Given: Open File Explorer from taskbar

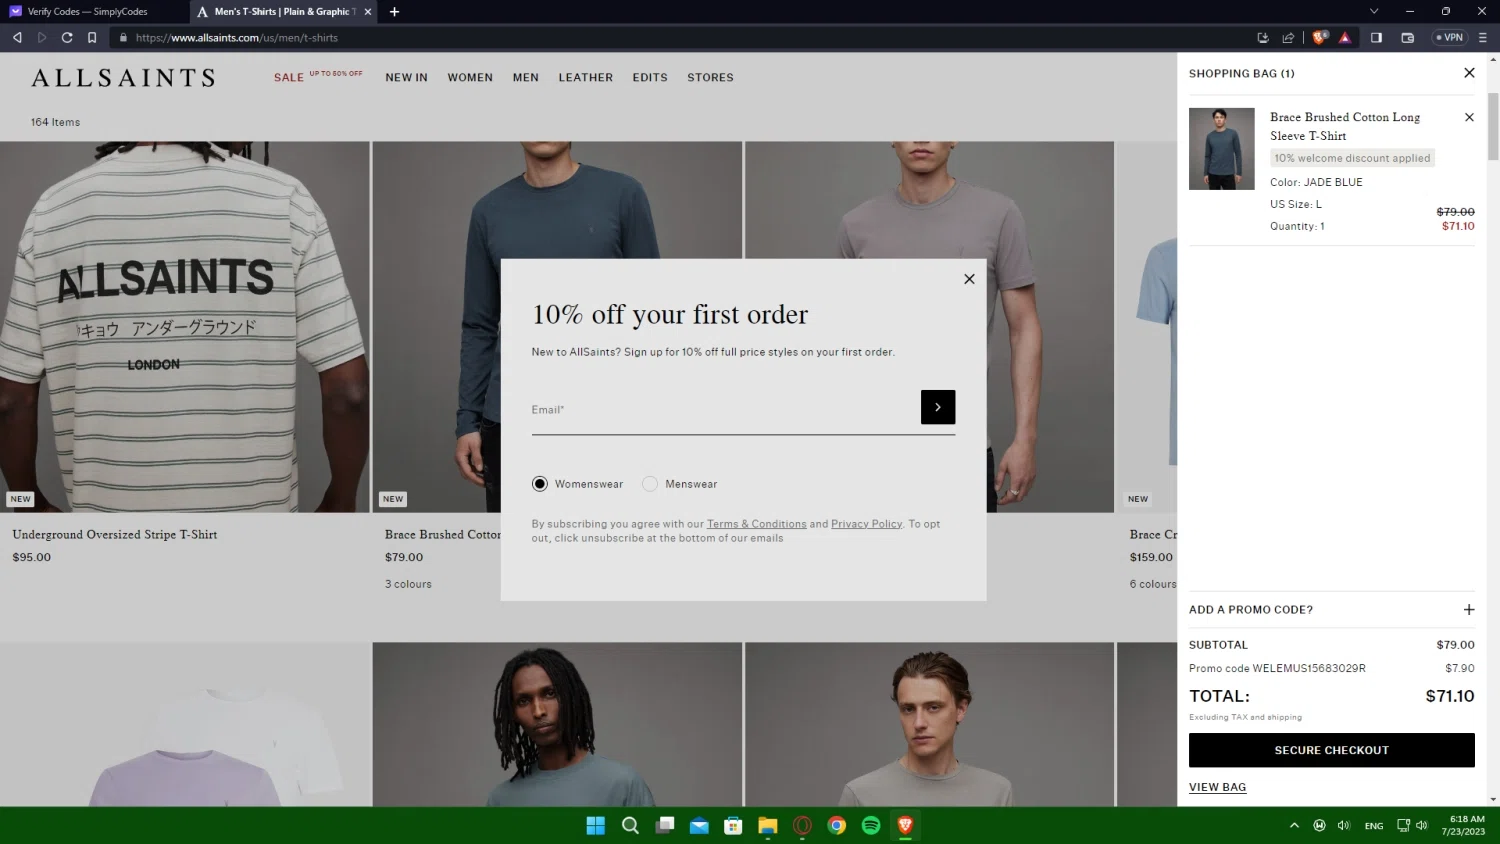Looking at the screenshot, I should pos(768,825).
